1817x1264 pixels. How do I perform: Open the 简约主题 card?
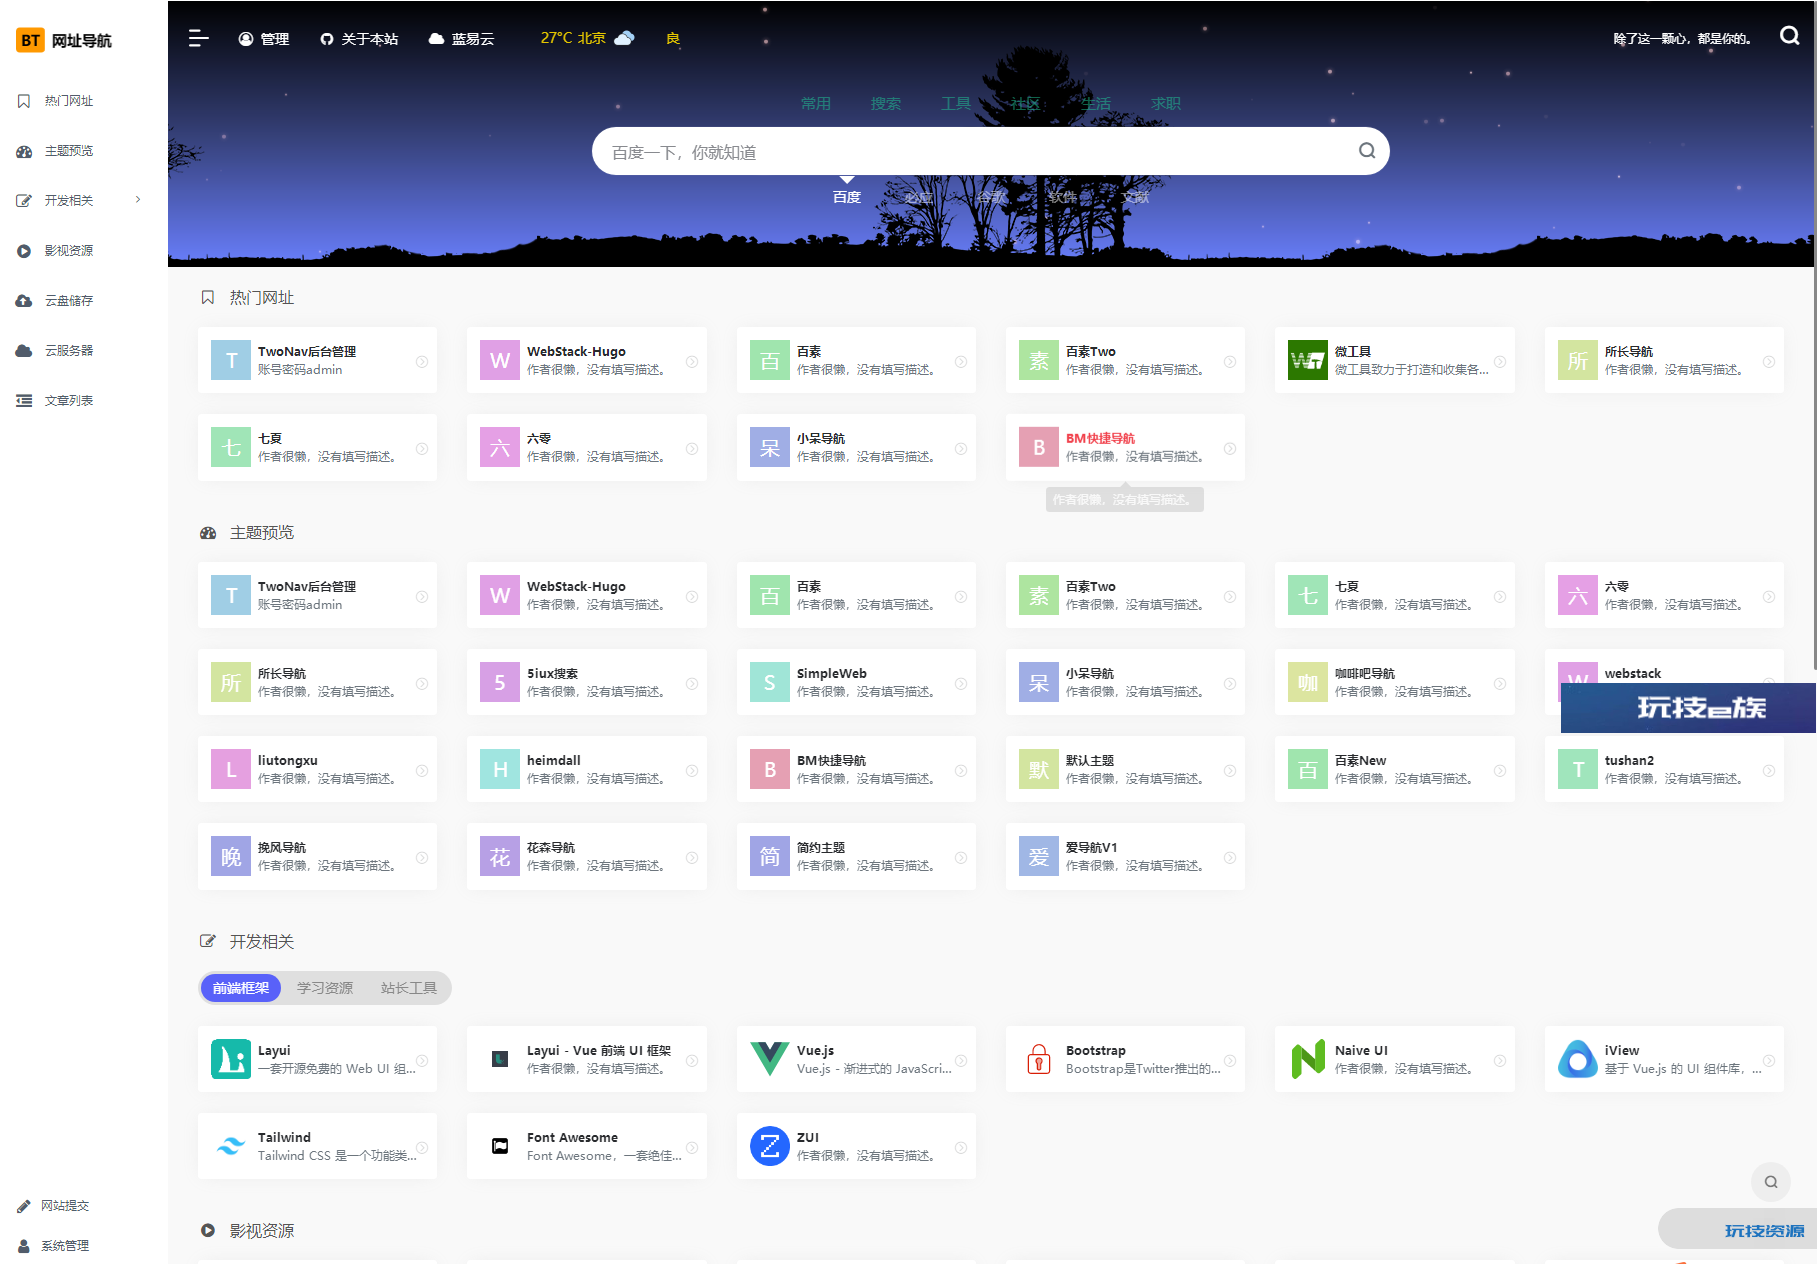[x=856, y=857]
